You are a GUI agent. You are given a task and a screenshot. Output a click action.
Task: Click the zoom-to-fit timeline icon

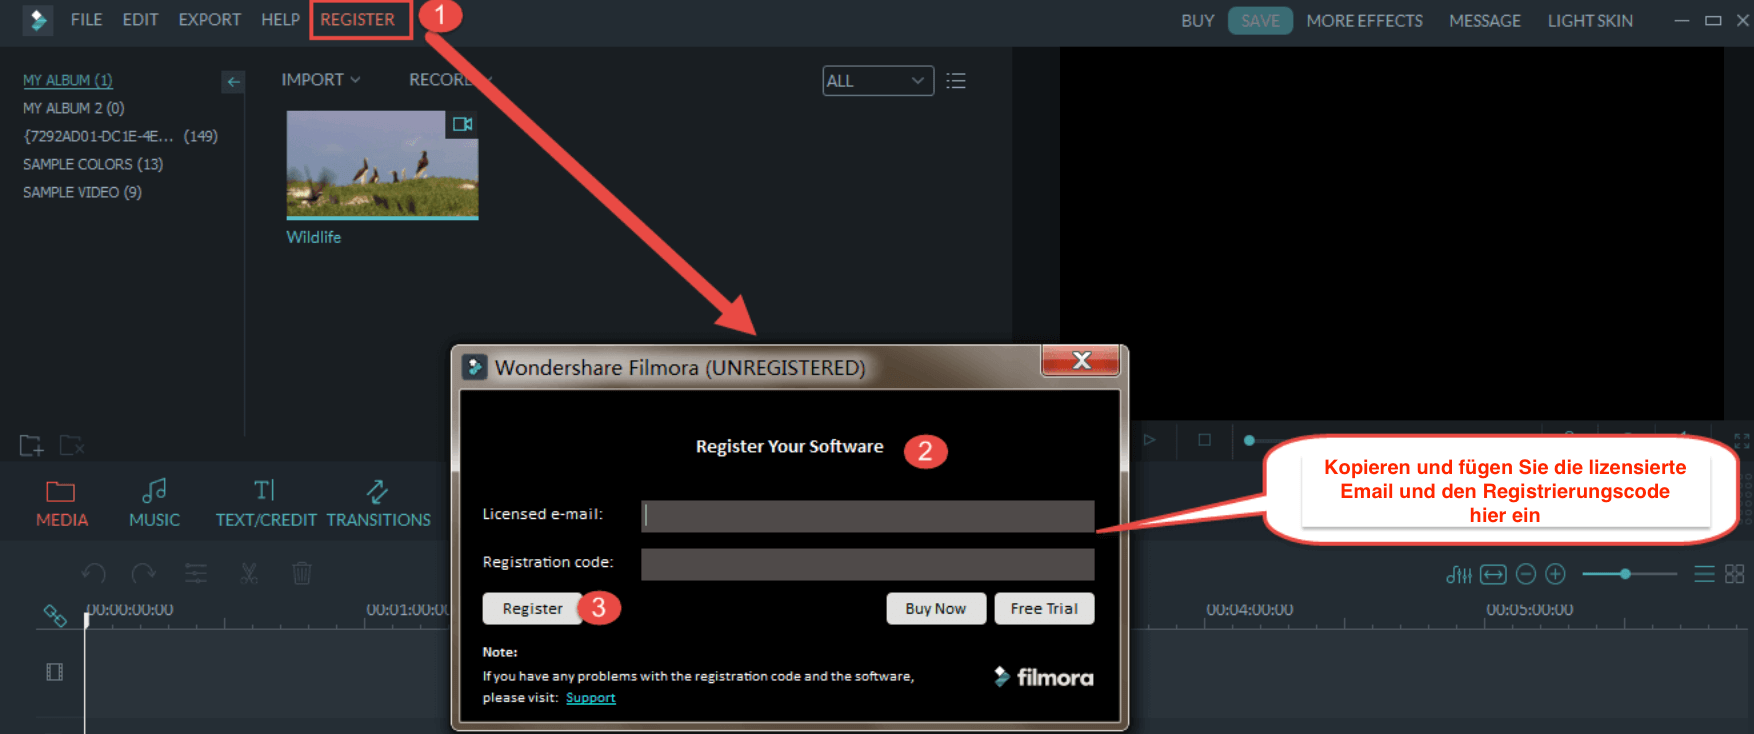[x=1493, y=574]
